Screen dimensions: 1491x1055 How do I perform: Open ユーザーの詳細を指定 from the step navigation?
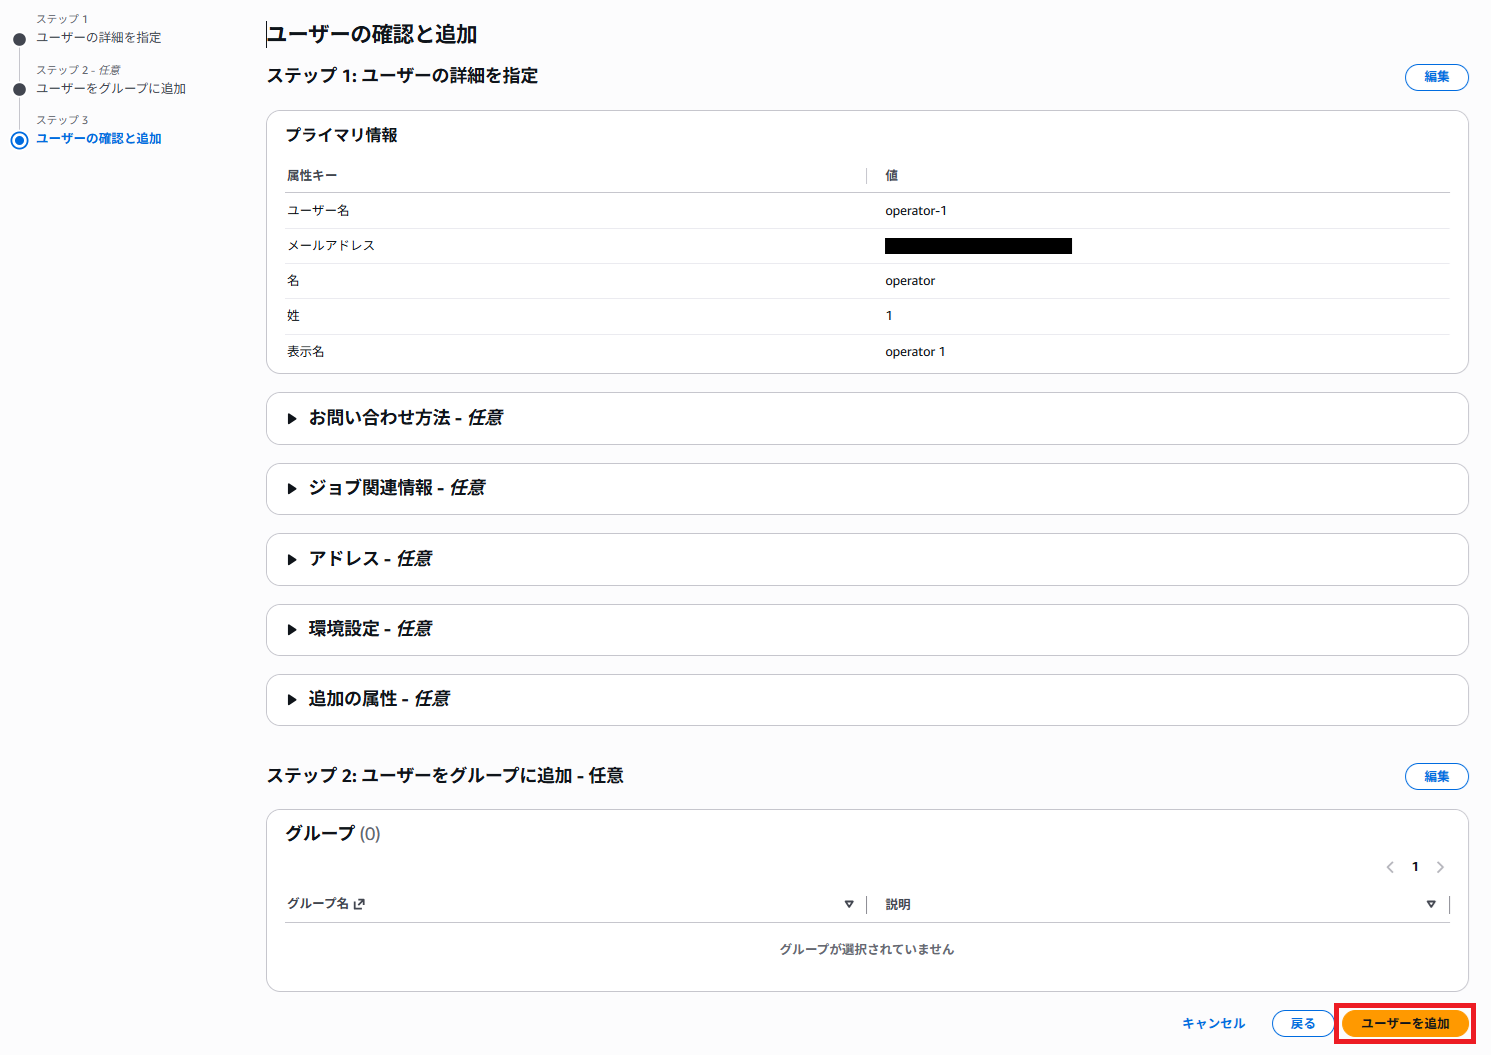97,37
